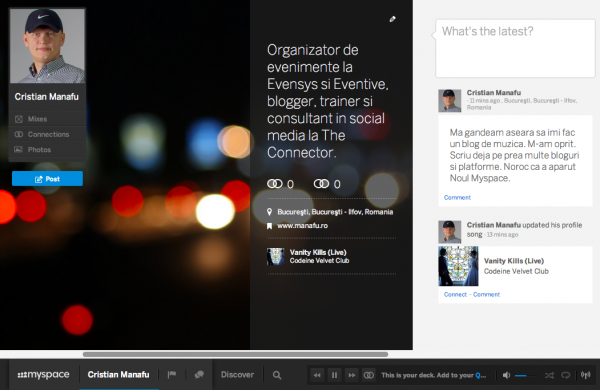Click the search magnifier icon
Viewport: 600px width, 390px height.
(x=277, y=375)
